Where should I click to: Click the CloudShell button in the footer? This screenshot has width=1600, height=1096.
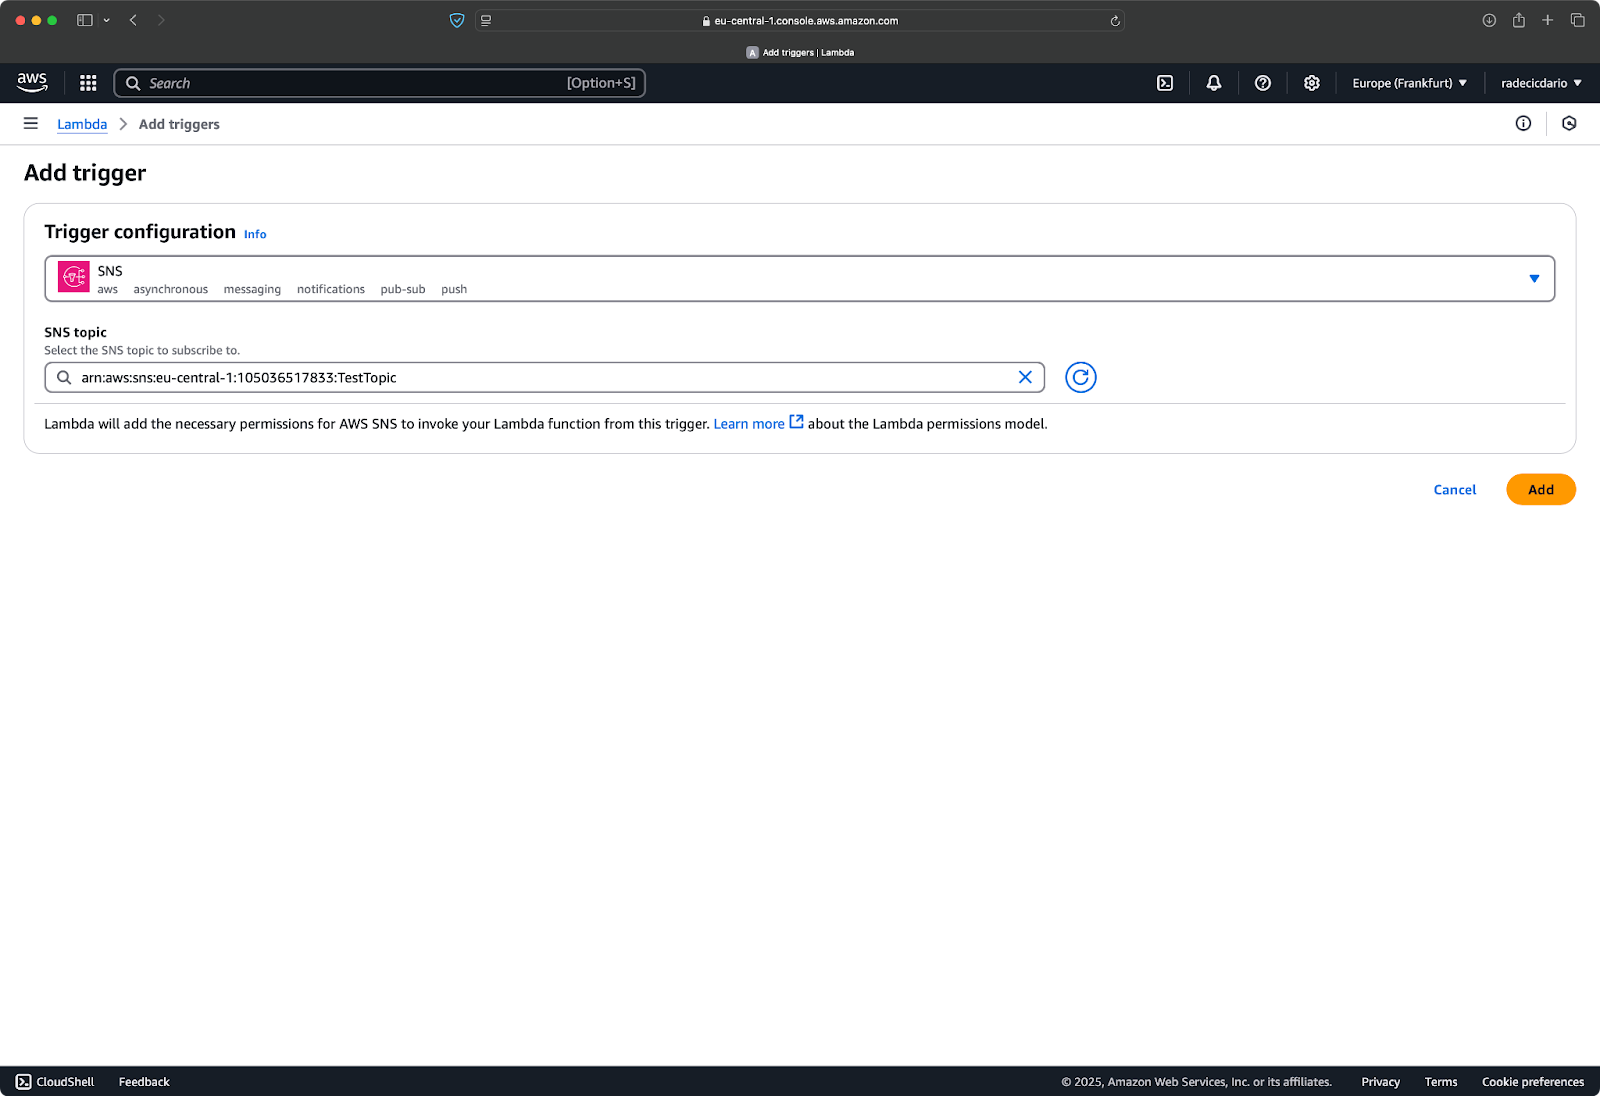[55, 1082]
